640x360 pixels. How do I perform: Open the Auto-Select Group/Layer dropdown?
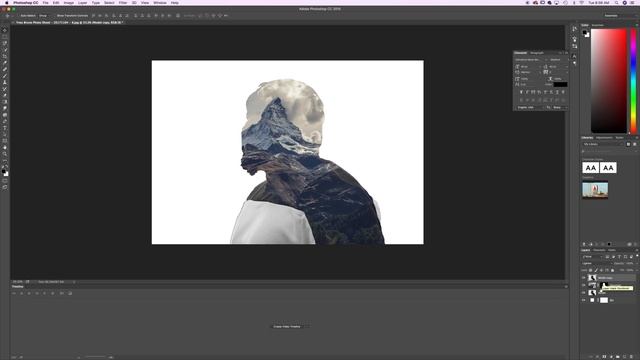[43, 16]
